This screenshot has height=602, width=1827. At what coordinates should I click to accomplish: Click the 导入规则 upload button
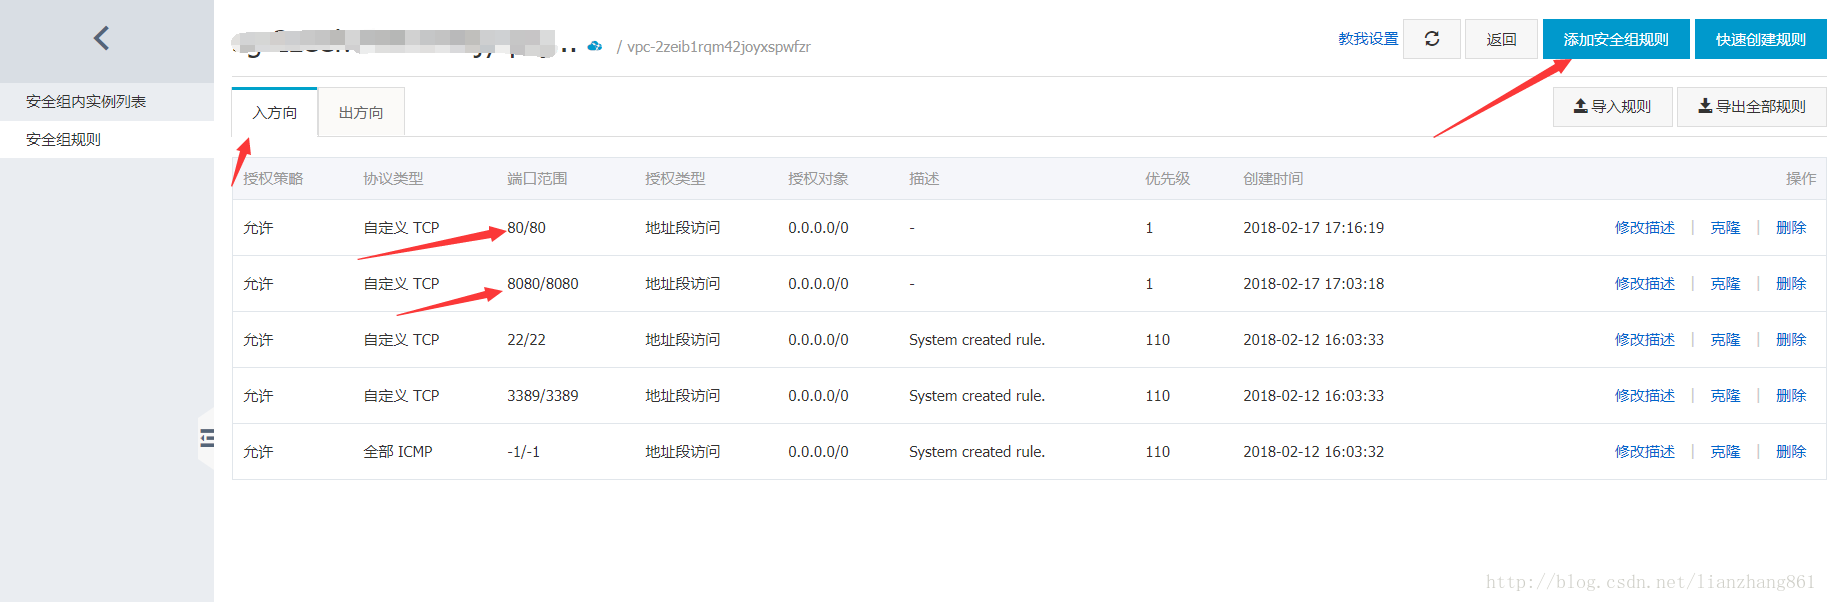tap(1612, 106)
